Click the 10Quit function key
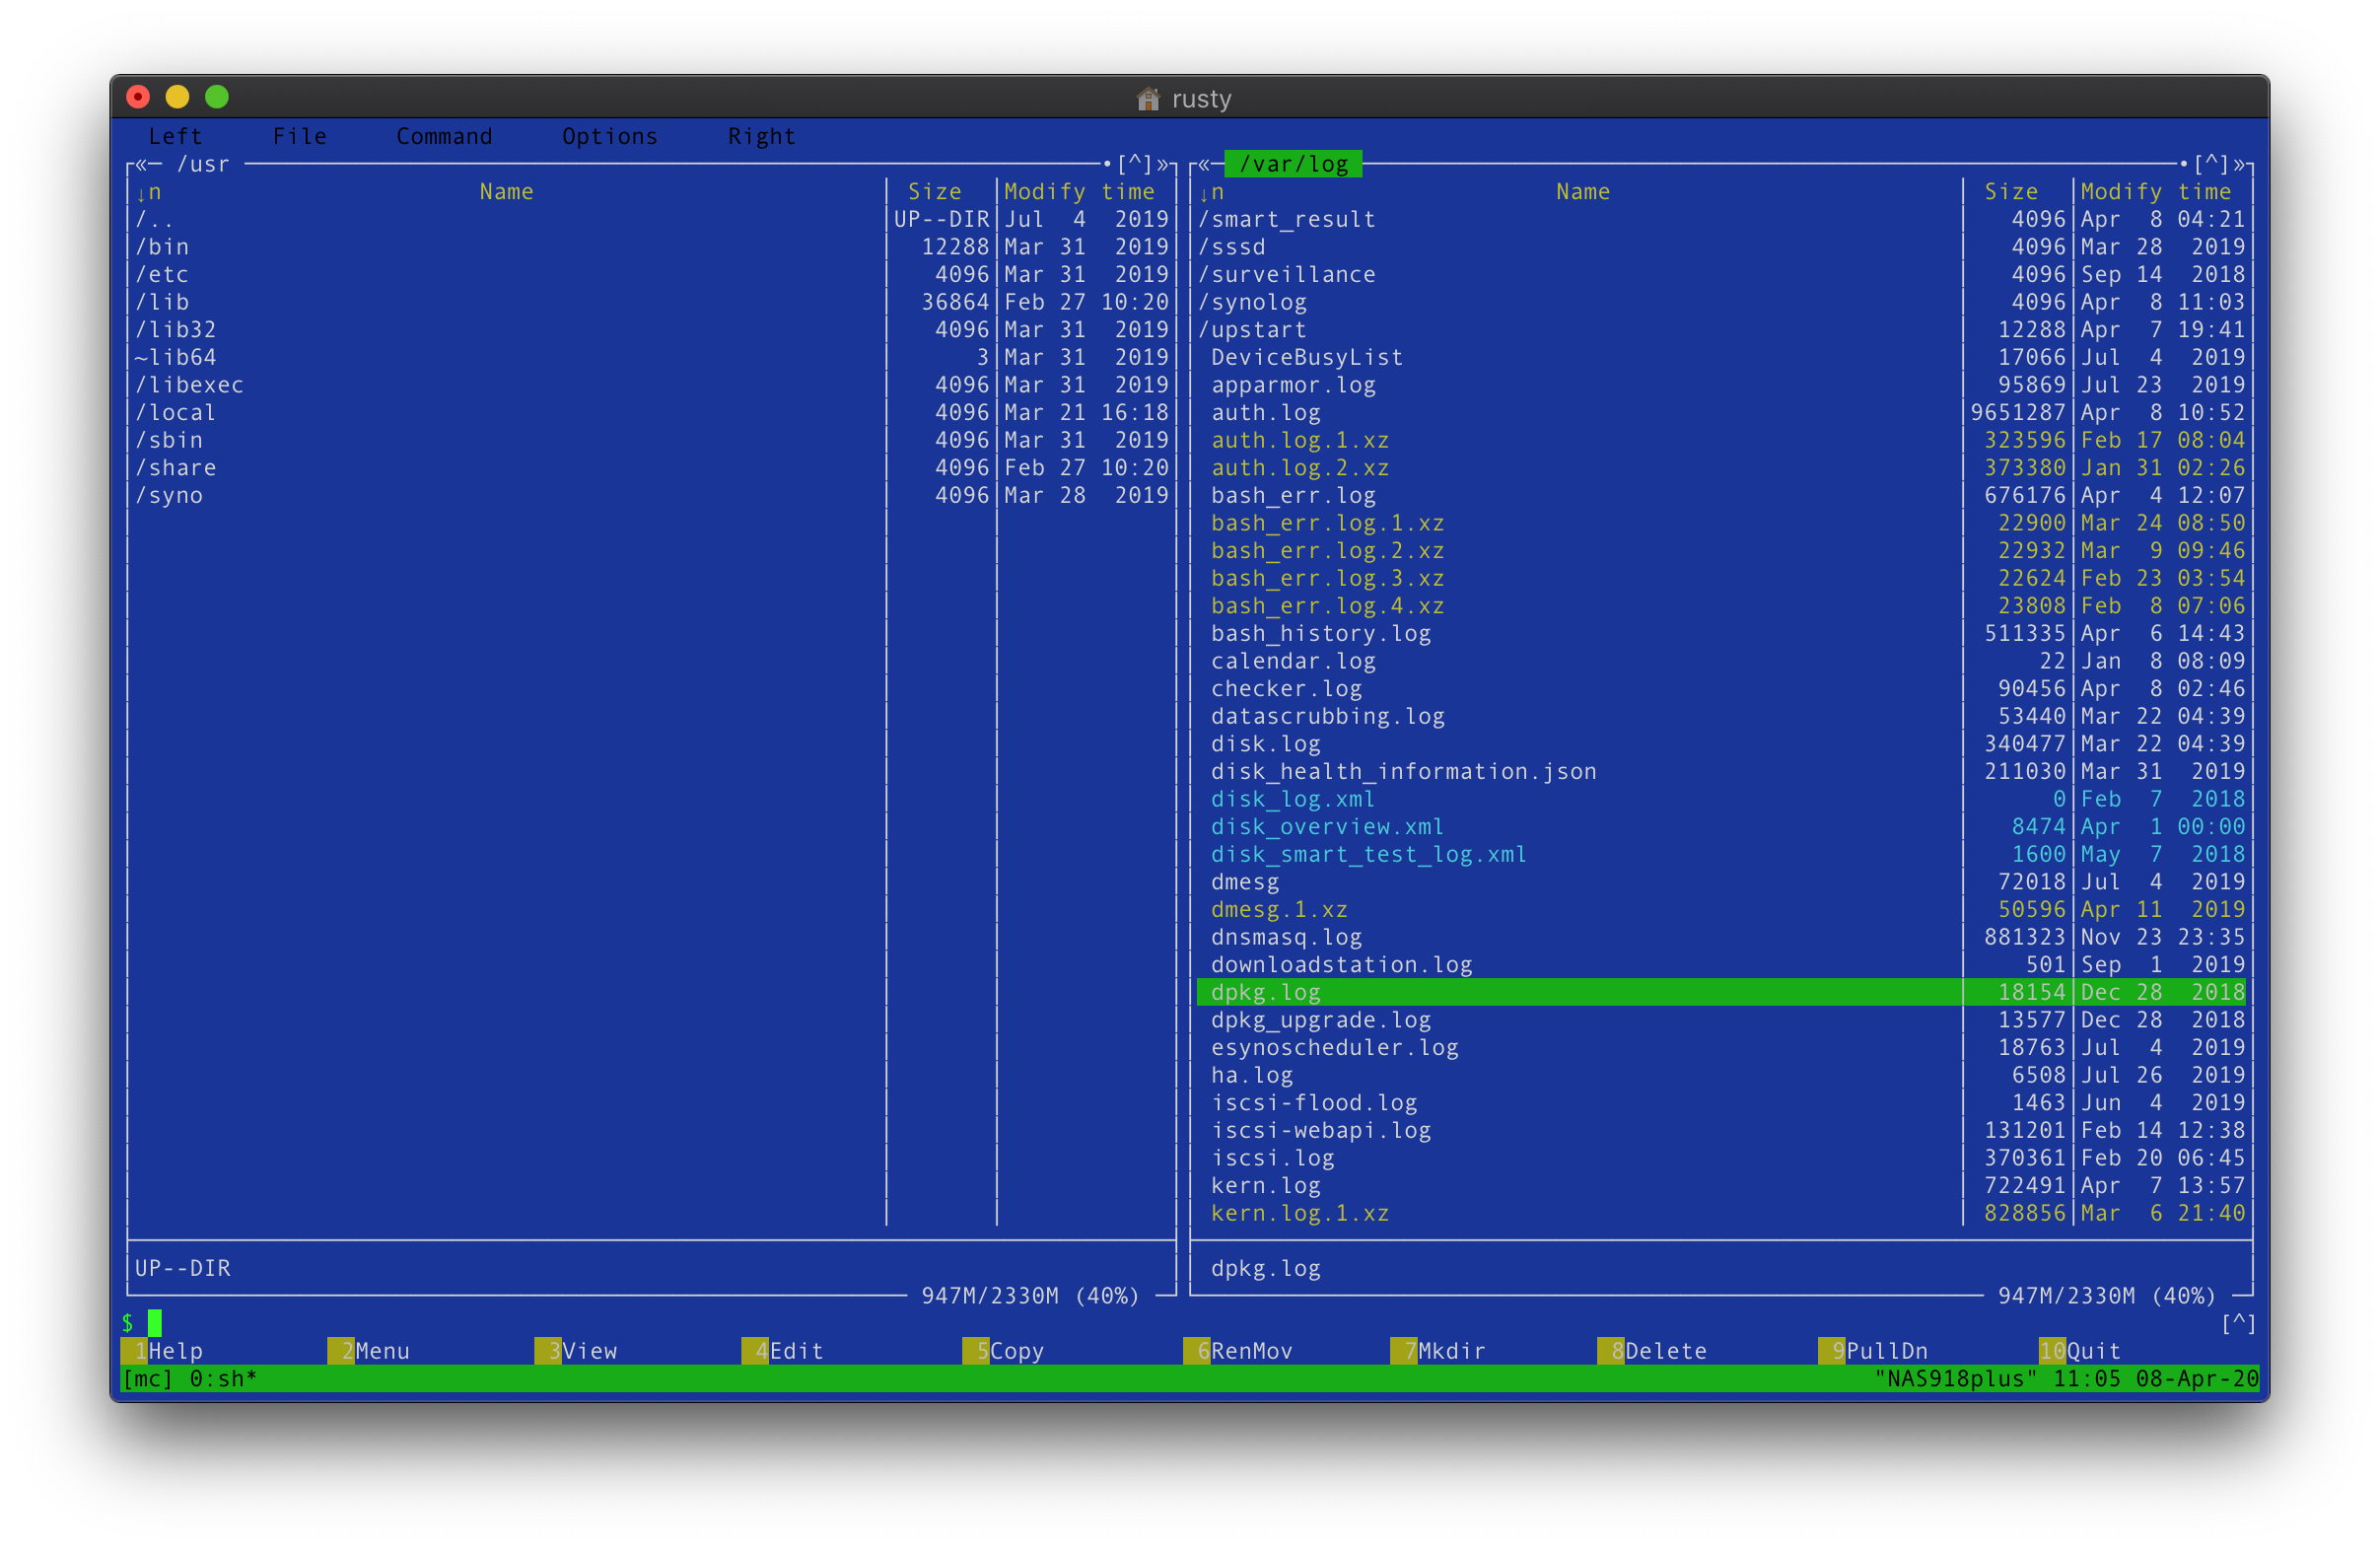2380x1548 pixels. click(2081, 1351)
